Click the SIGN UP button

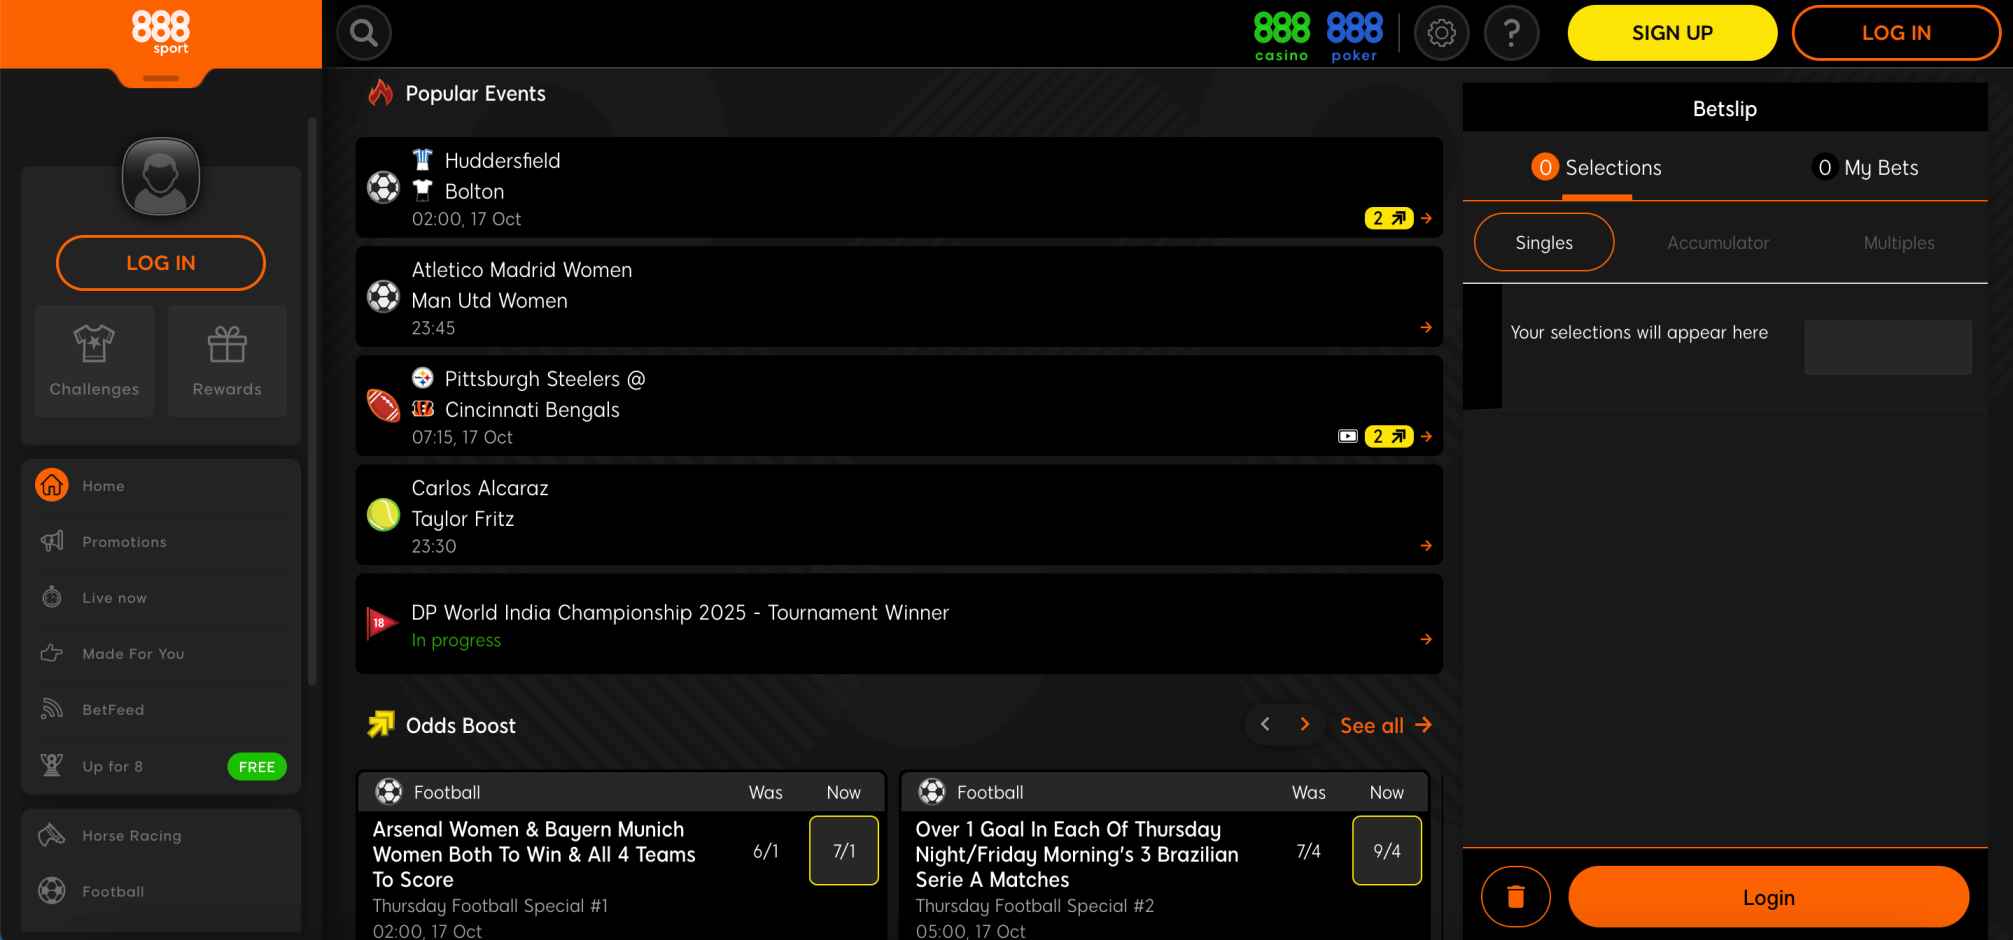click(x=1671, y=32)
